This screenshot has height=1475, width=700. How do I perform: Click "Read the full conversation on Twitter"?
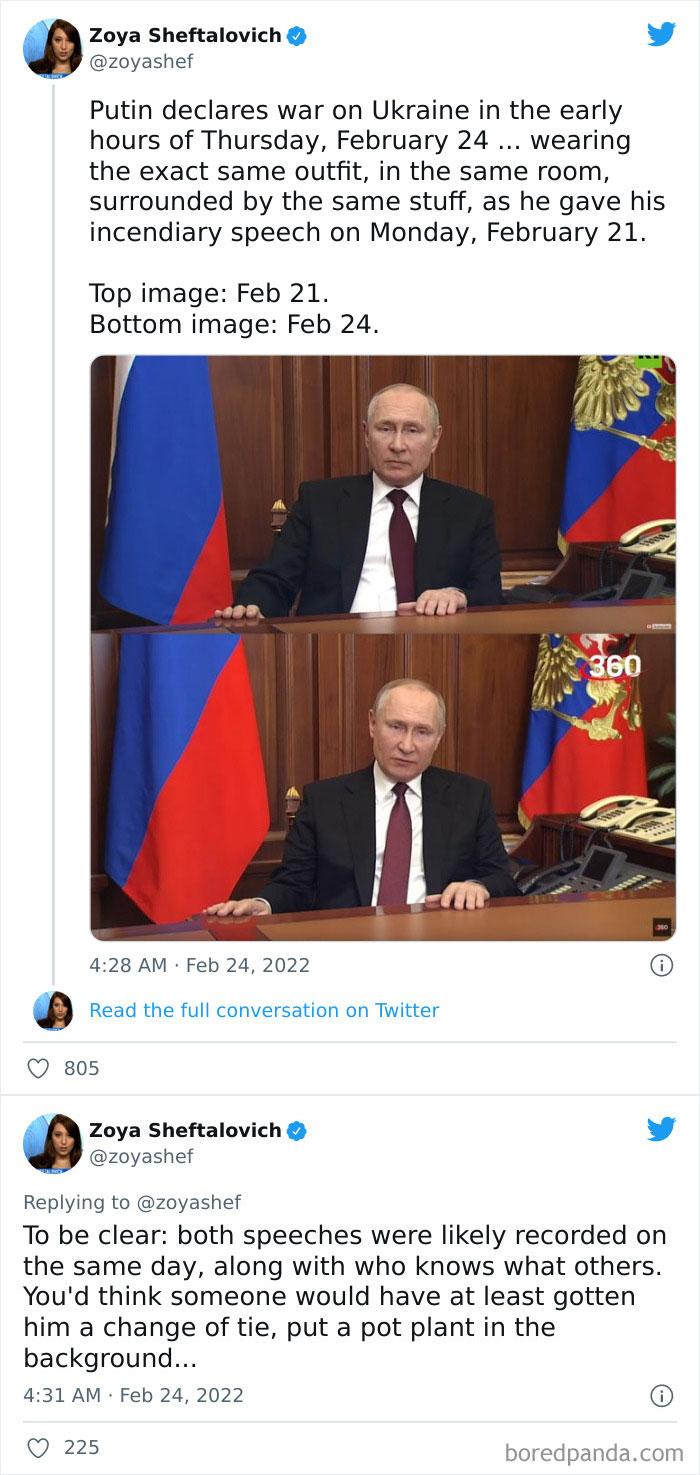[x=264, y=1011]
